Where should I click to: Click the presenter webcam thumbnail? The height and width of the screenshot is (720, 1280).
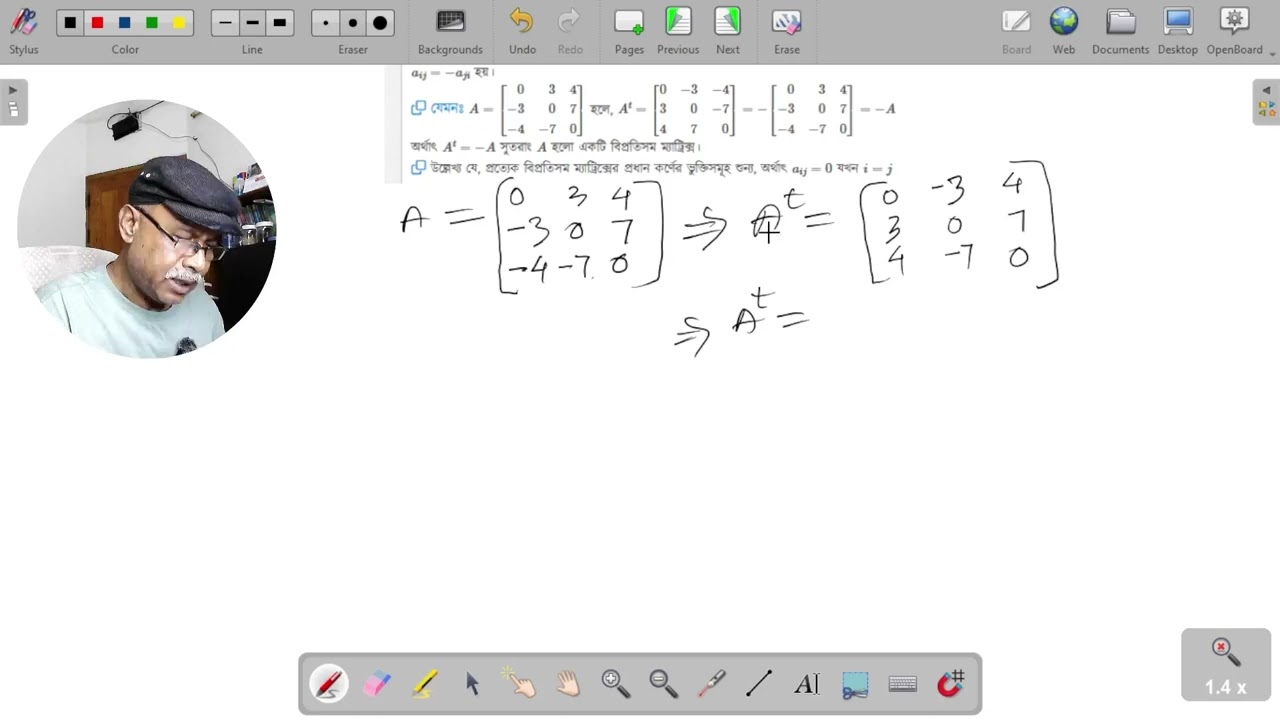click(147, 228)
